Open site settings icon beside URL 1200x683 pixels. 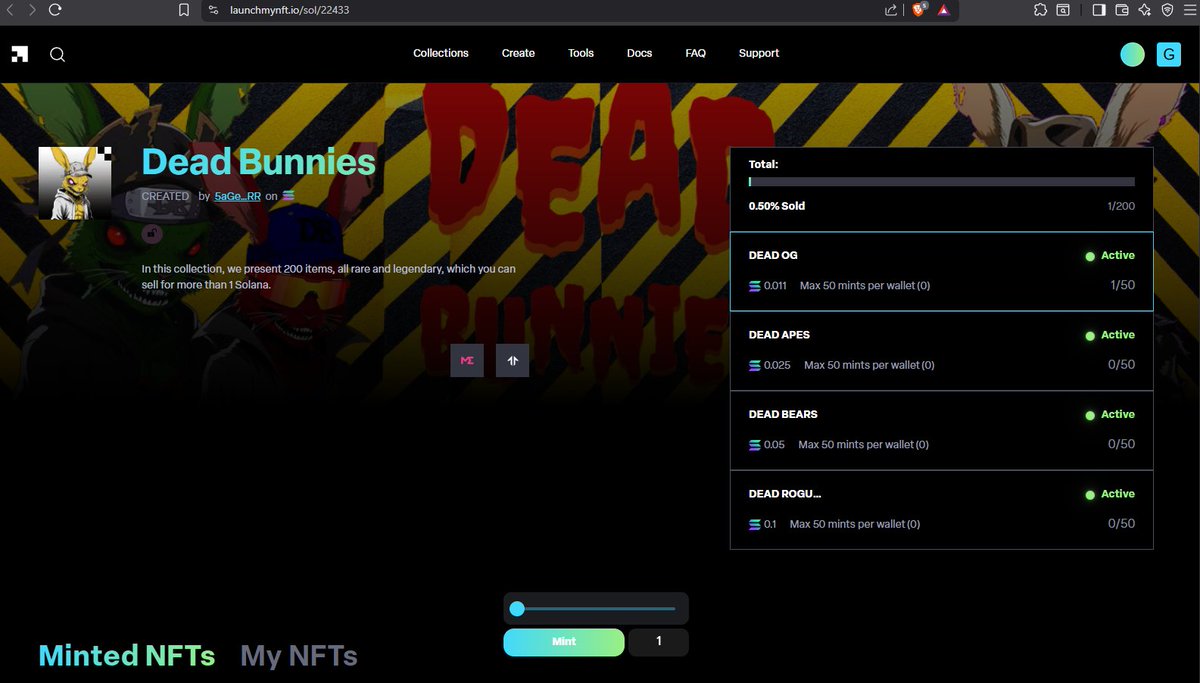[213, 10]
